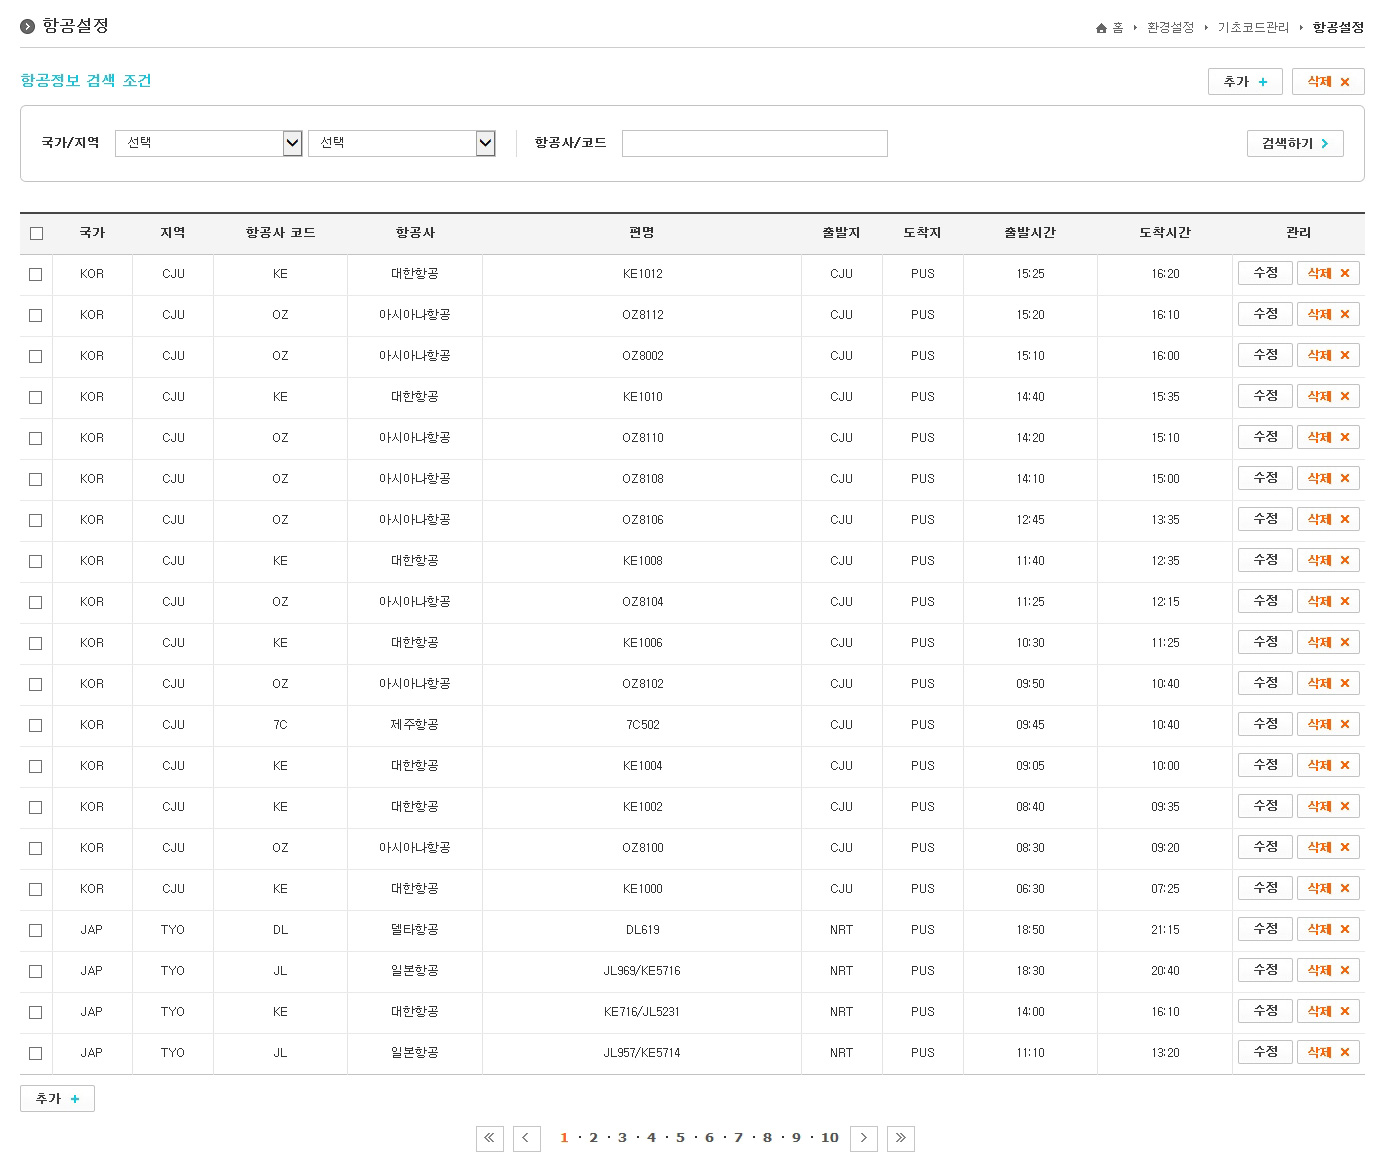Viewport: 1385px width, 1172px height.
Task: Delete the DL619 flight row
Action: [x=1328, y=929]
